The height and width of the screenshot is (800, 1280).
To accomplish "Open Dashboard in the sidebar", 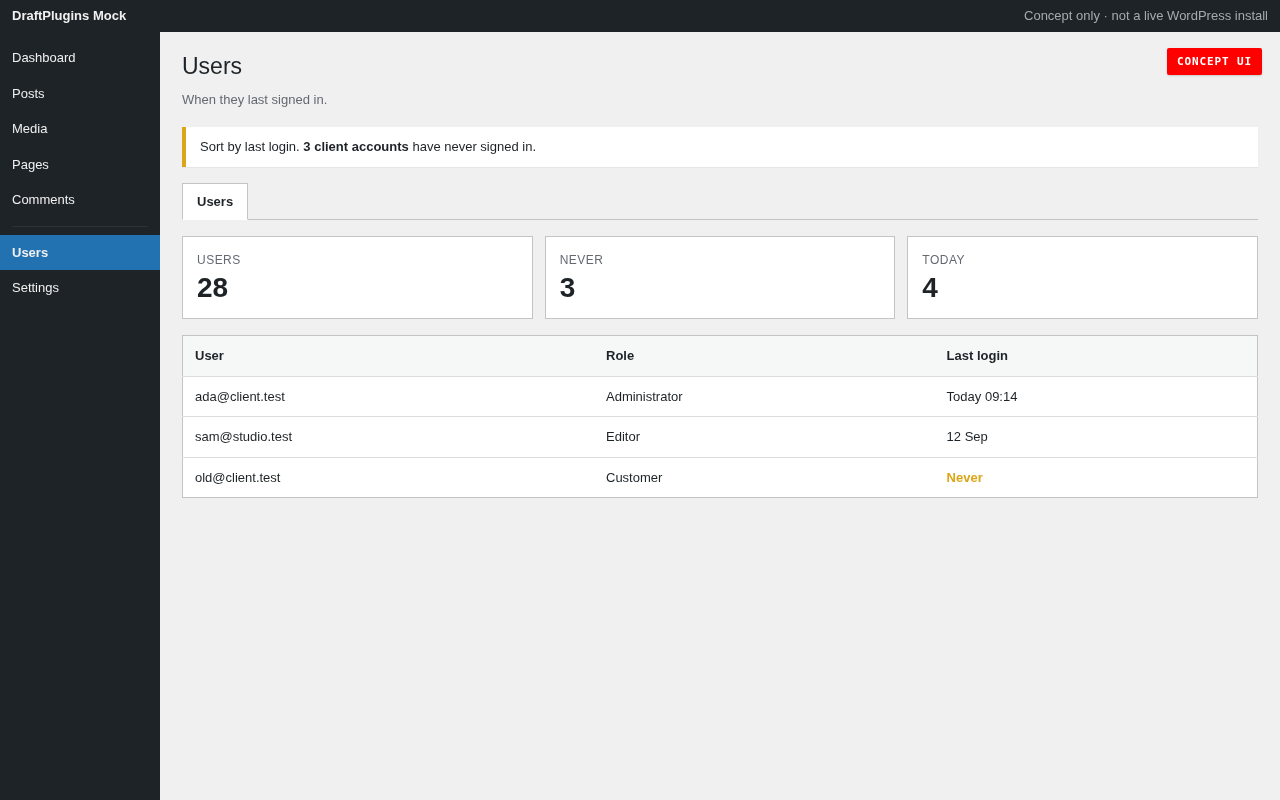I will (80, 58).
